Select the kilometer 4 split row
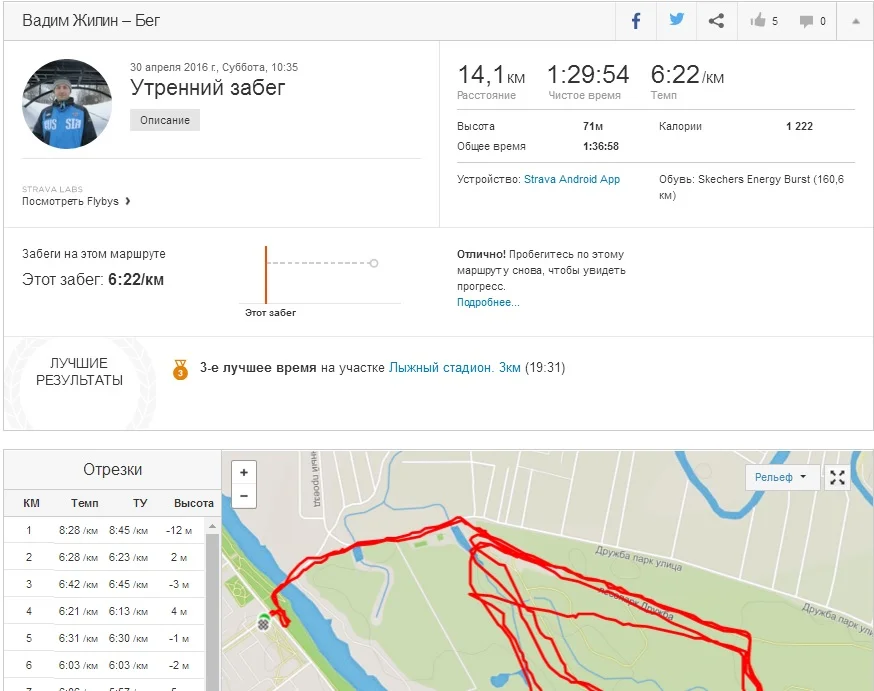 [110, 612]
